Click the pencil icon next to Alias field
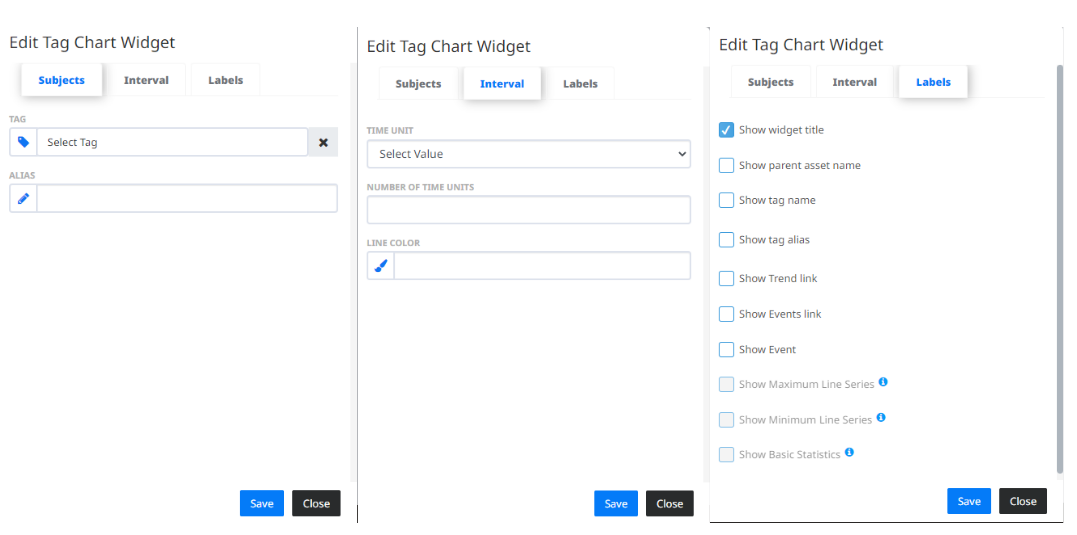Viewport: 1077px width, 535px height. click(23, 198)
